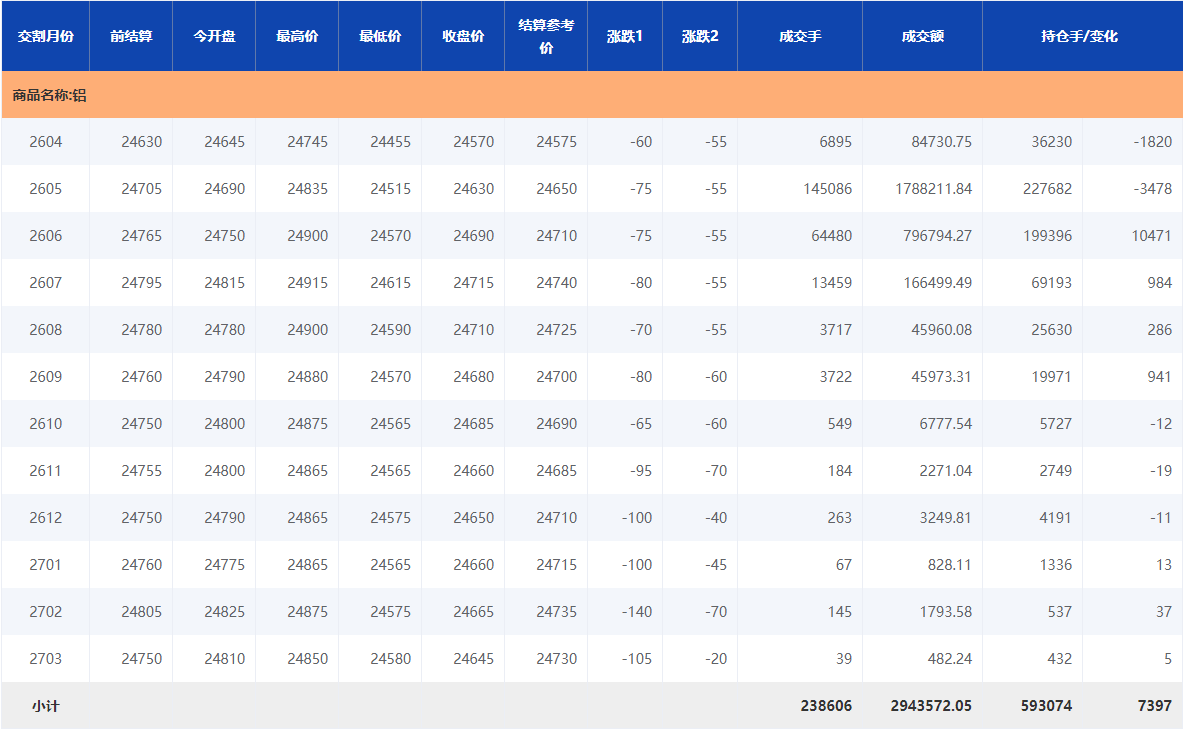Select position change value 10471
The height and width of the screenshot is (730, 1183).
point(1151,236)
